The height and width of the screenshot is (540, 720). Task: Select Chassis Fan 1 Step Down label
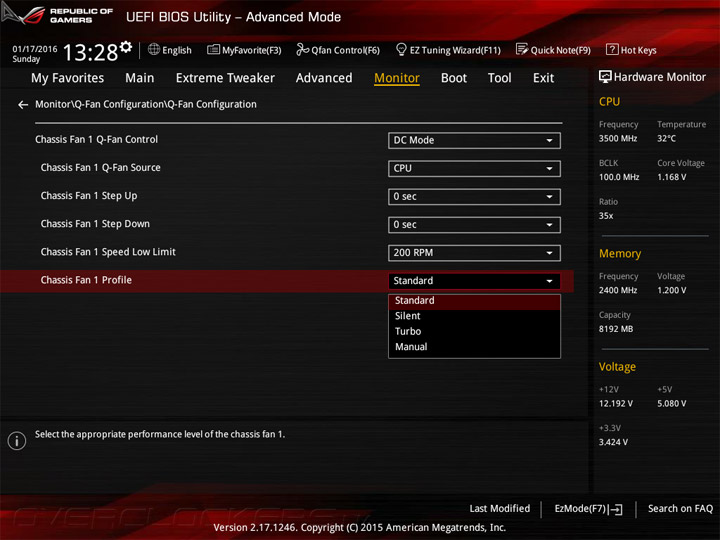click(95, 224)
